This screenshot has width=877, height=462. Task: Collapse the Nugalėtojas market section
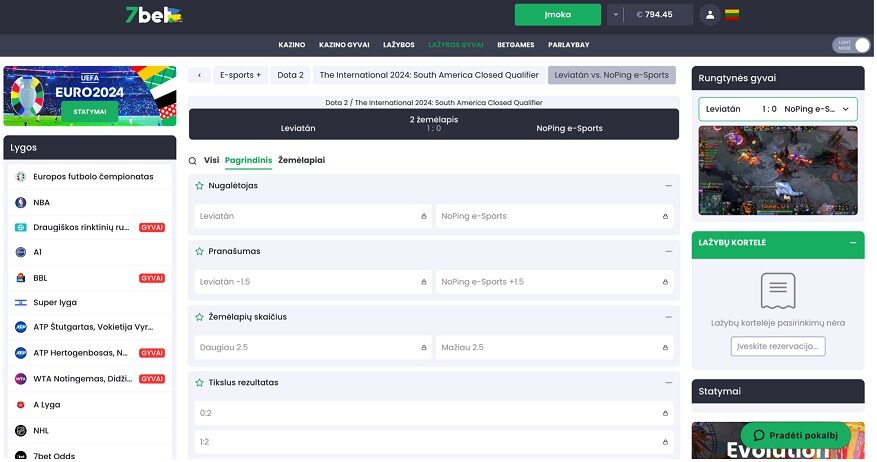pyautogui.click(x=668, y=186)
